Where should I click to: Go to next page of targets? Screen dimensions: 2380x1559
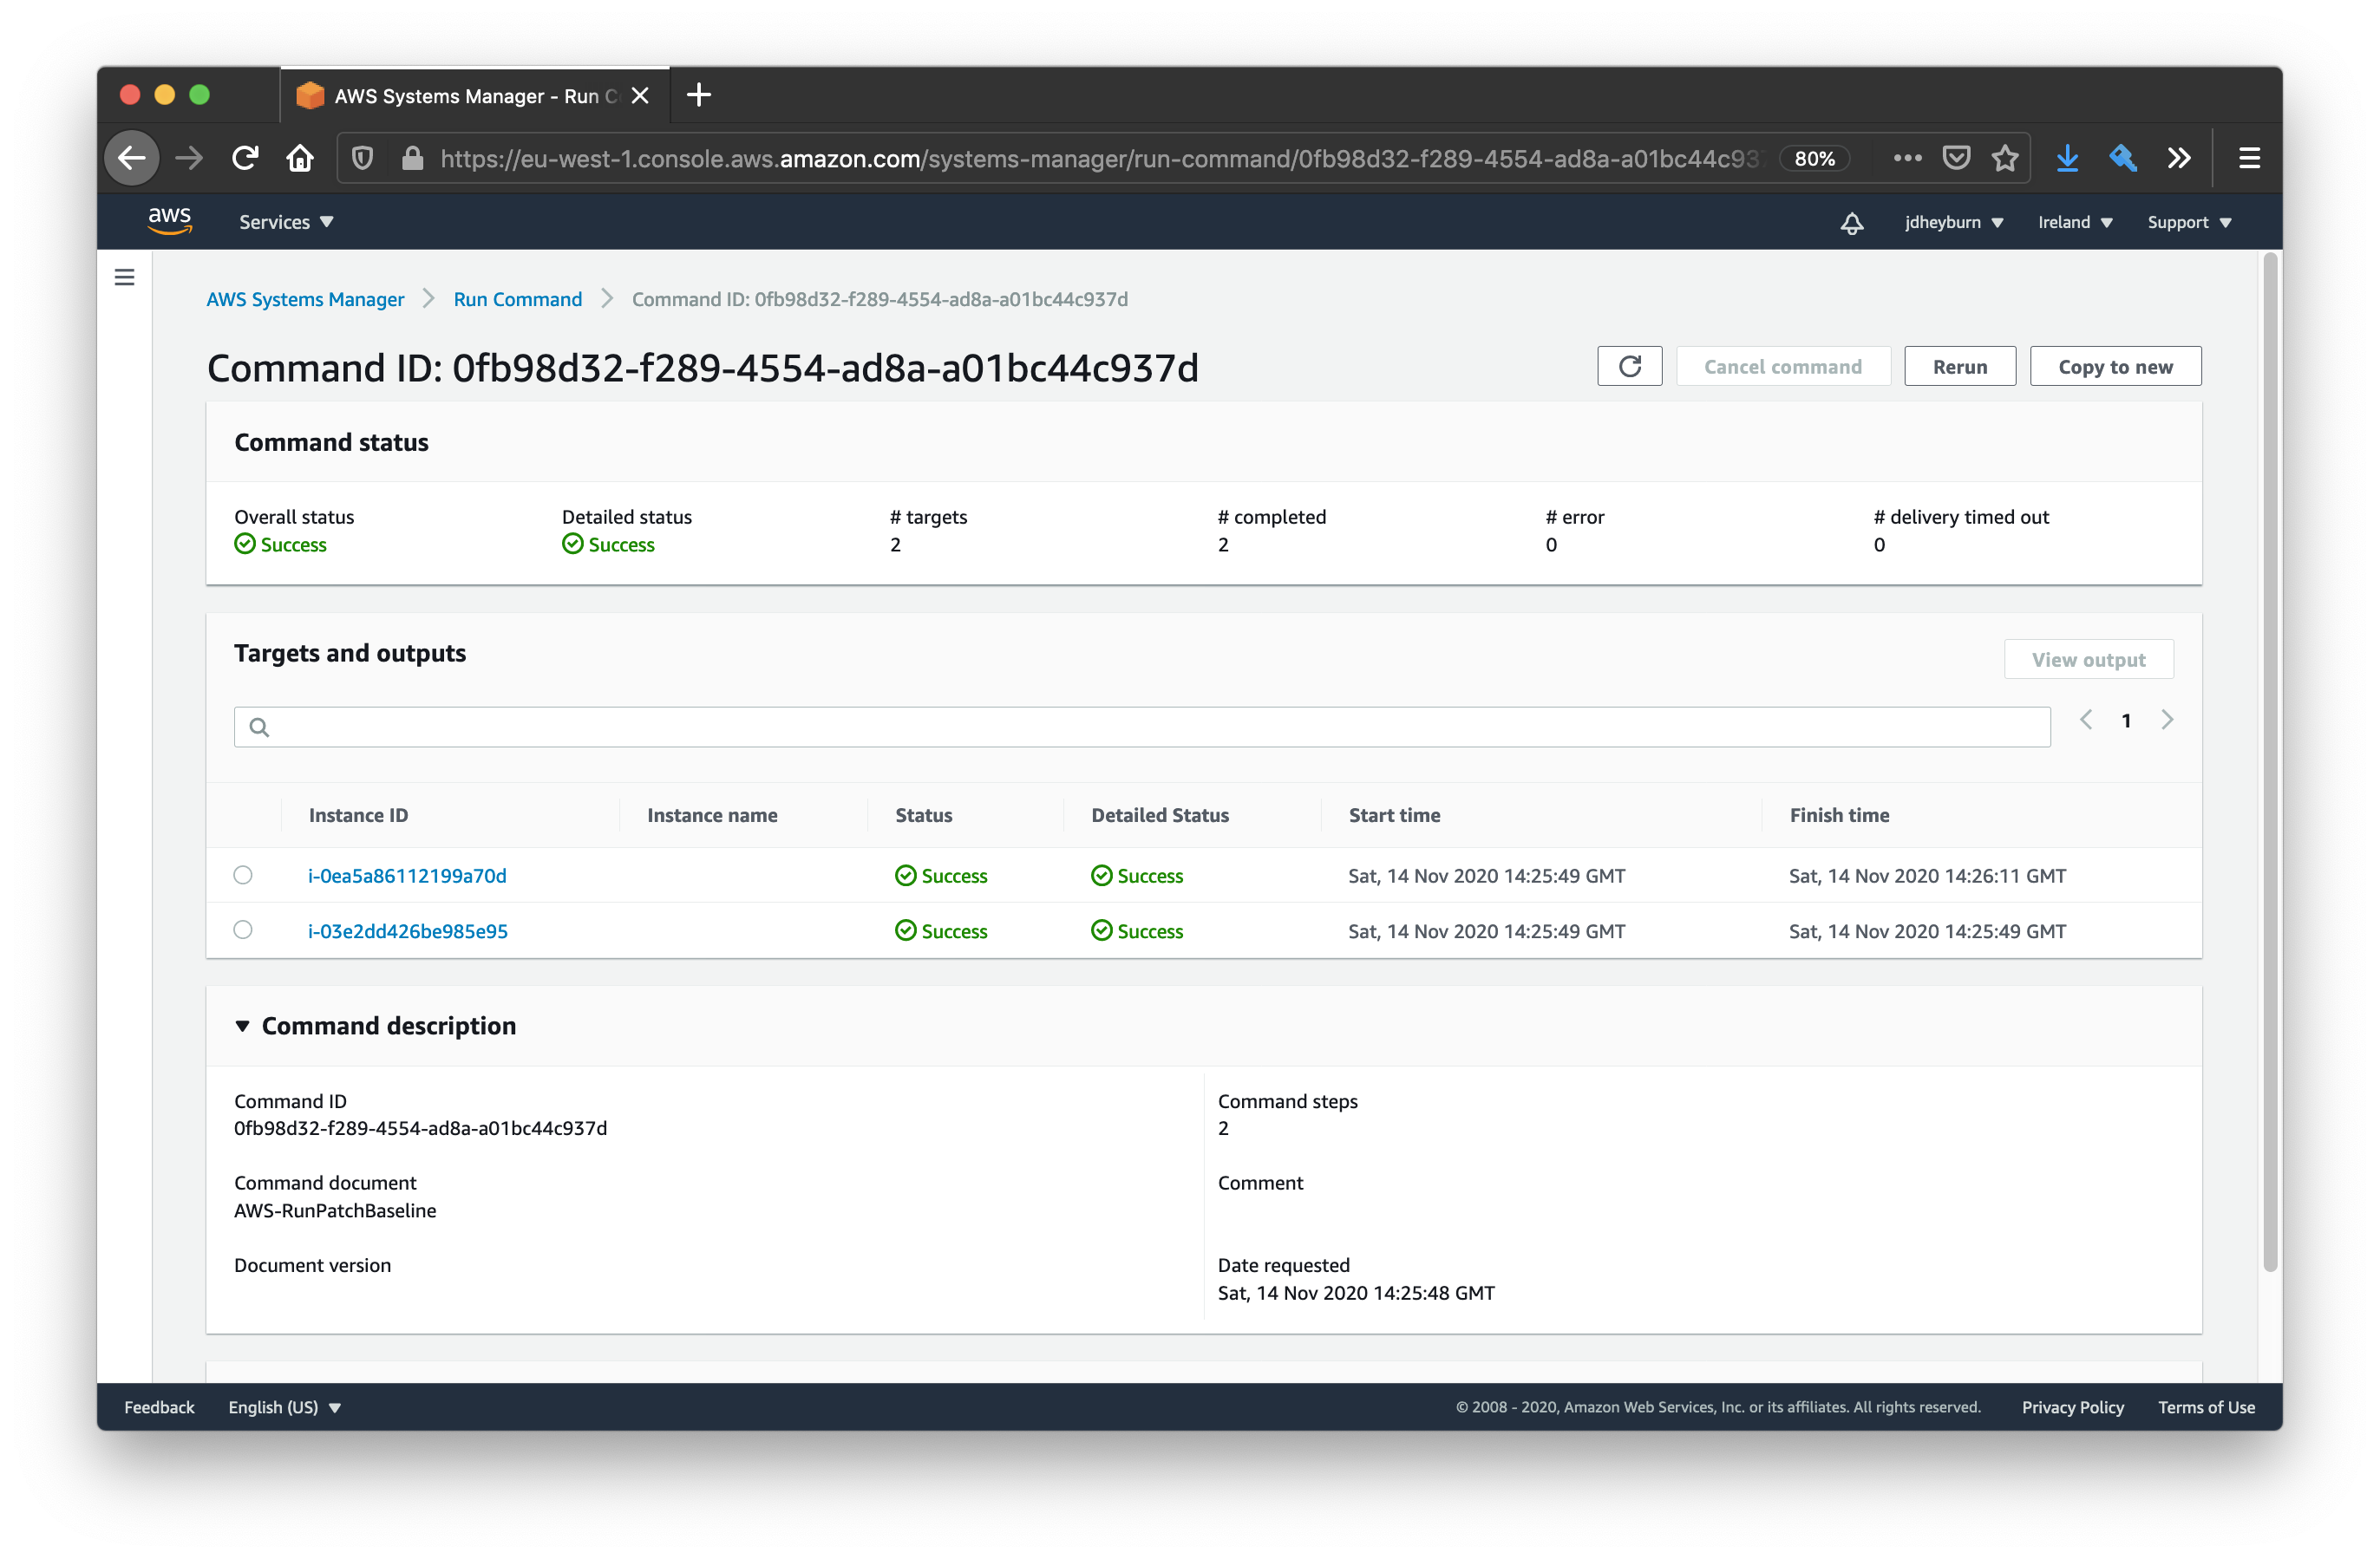pos(2167,720)
